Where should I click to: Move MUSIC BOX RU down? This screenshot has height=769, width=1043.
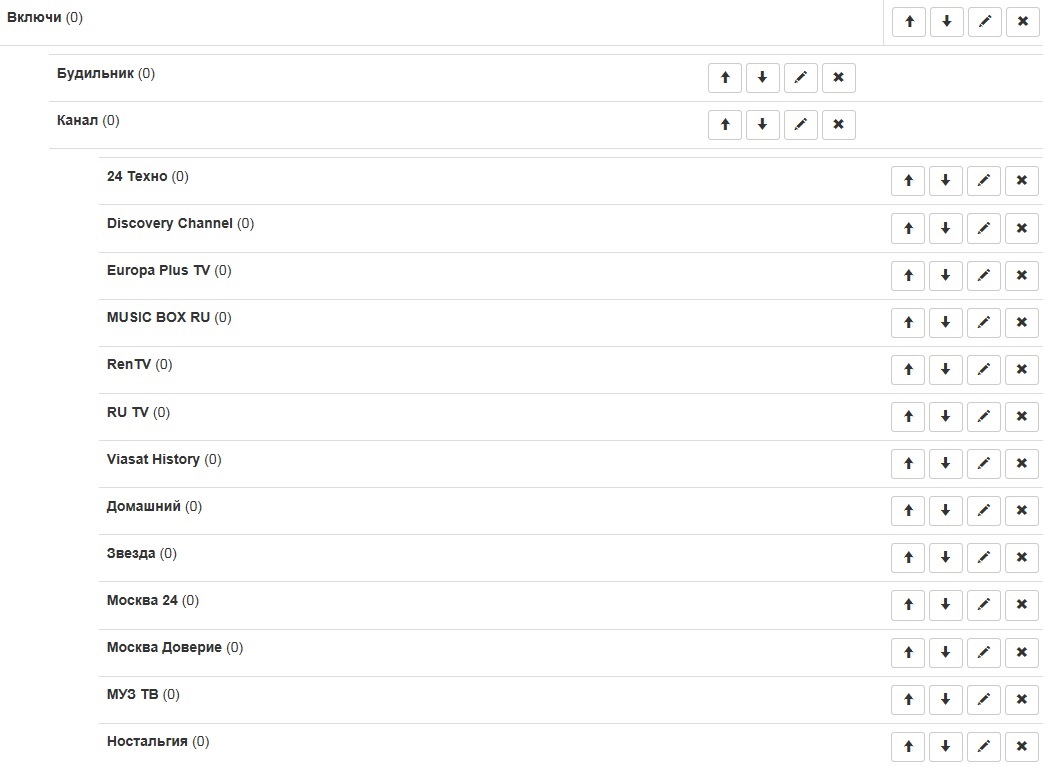point(945,322)
